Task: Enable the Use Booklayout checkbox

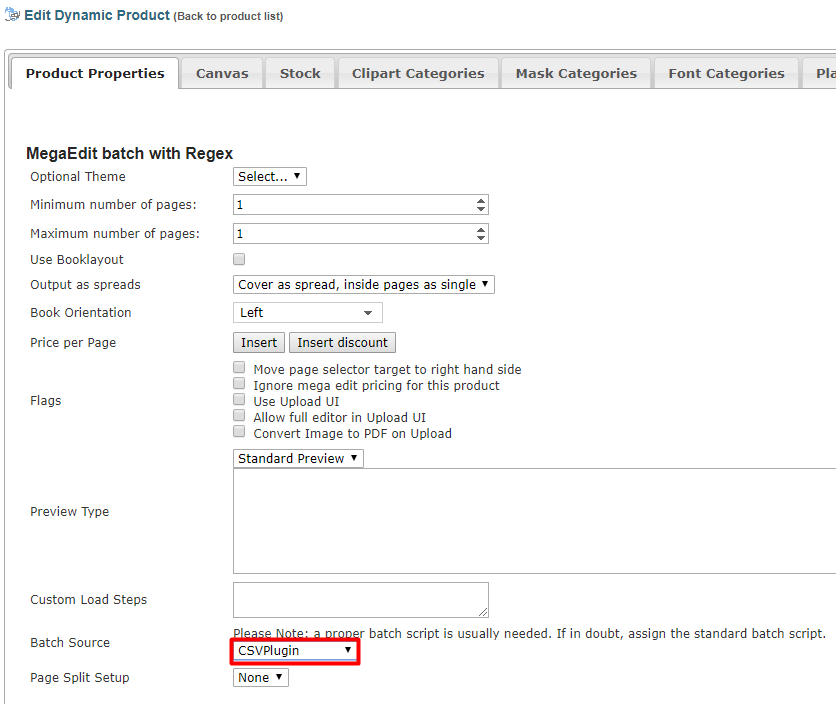Action: [238, 258]
